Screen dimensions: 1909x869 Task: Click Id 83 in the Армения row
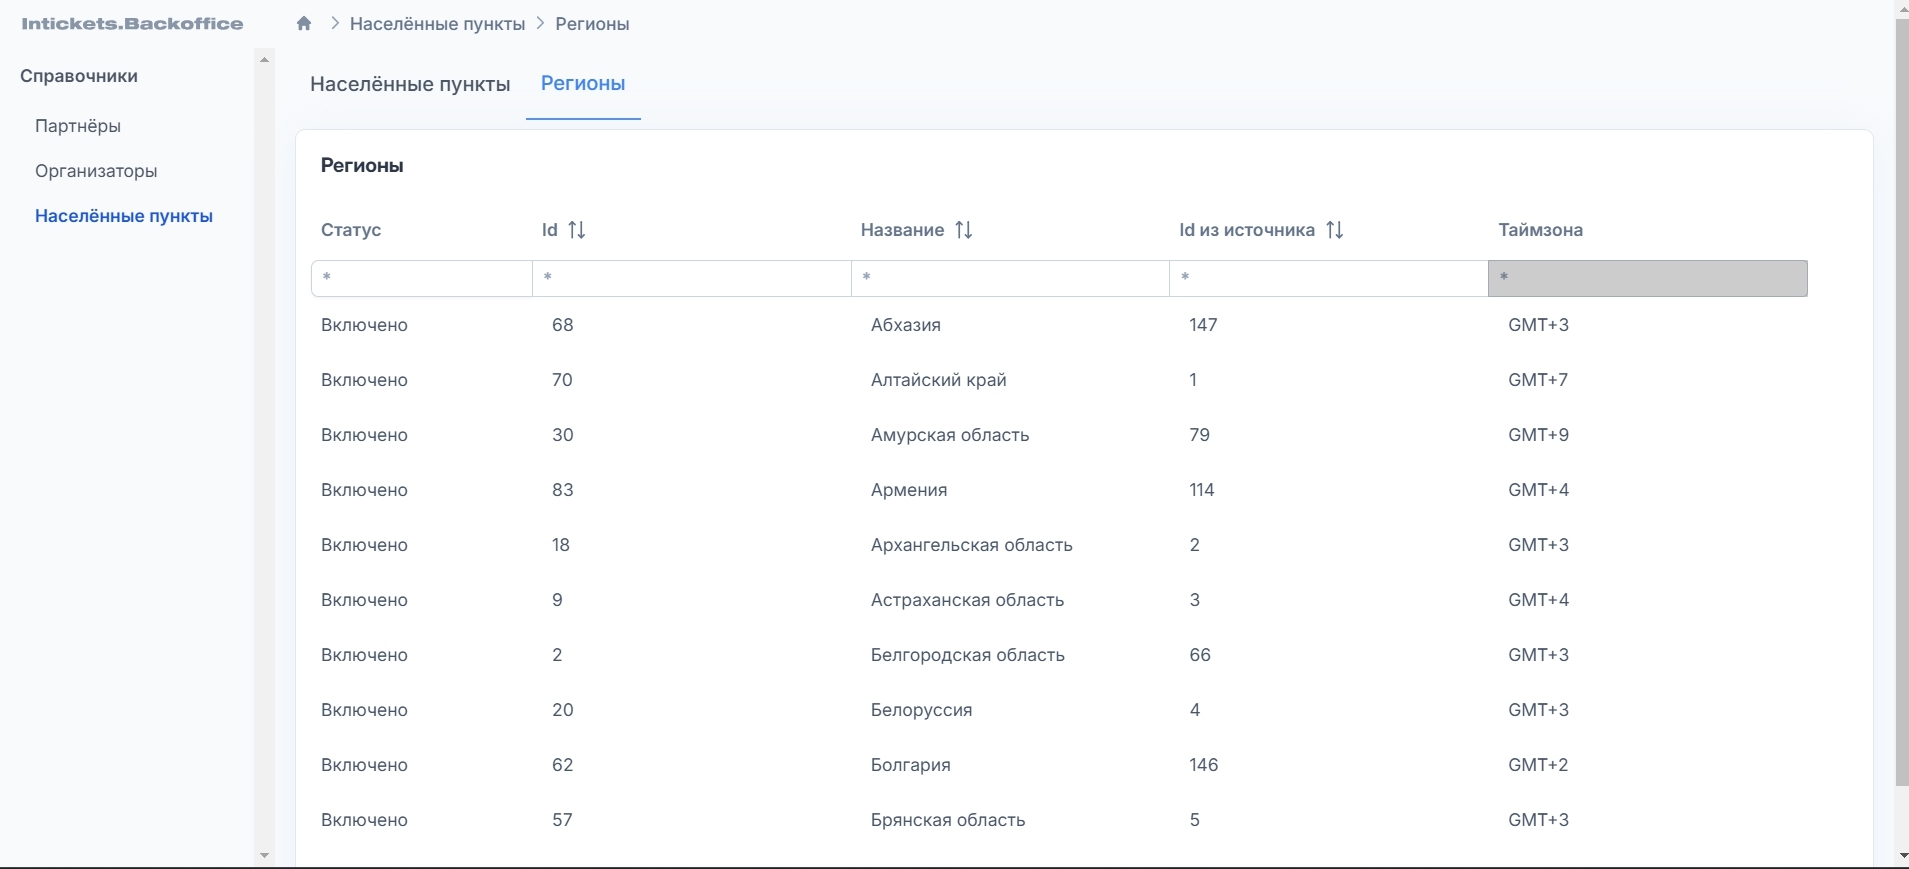[x=563, y=490]
